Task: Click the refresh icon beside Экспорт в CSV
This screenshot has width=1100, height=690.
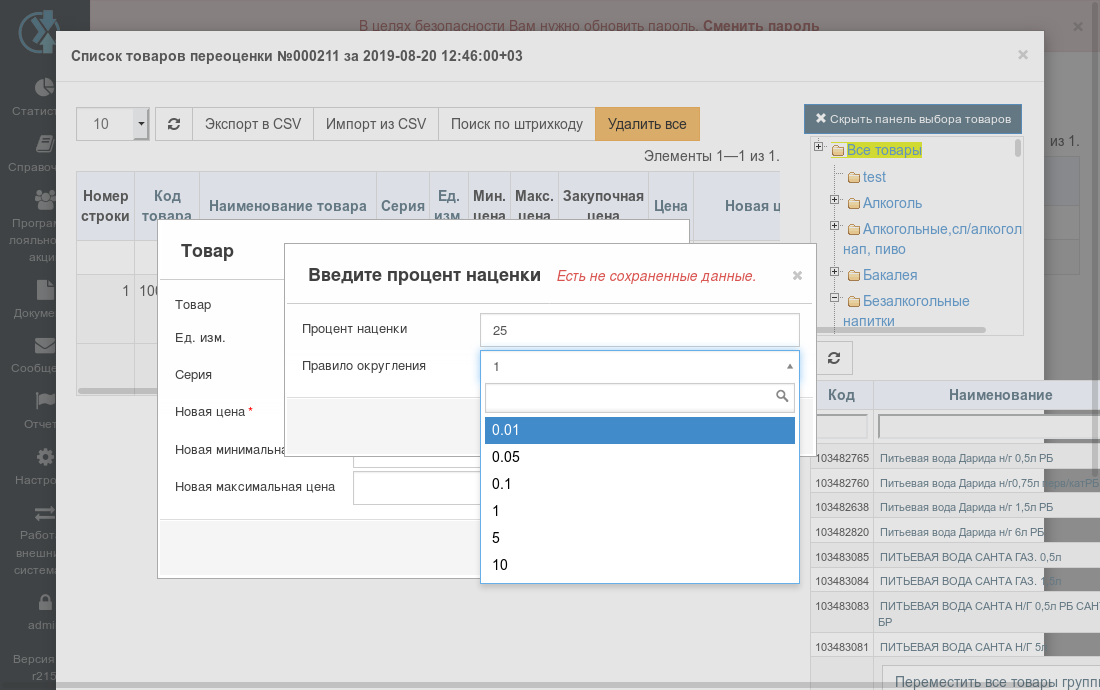Action: point(174,124)
